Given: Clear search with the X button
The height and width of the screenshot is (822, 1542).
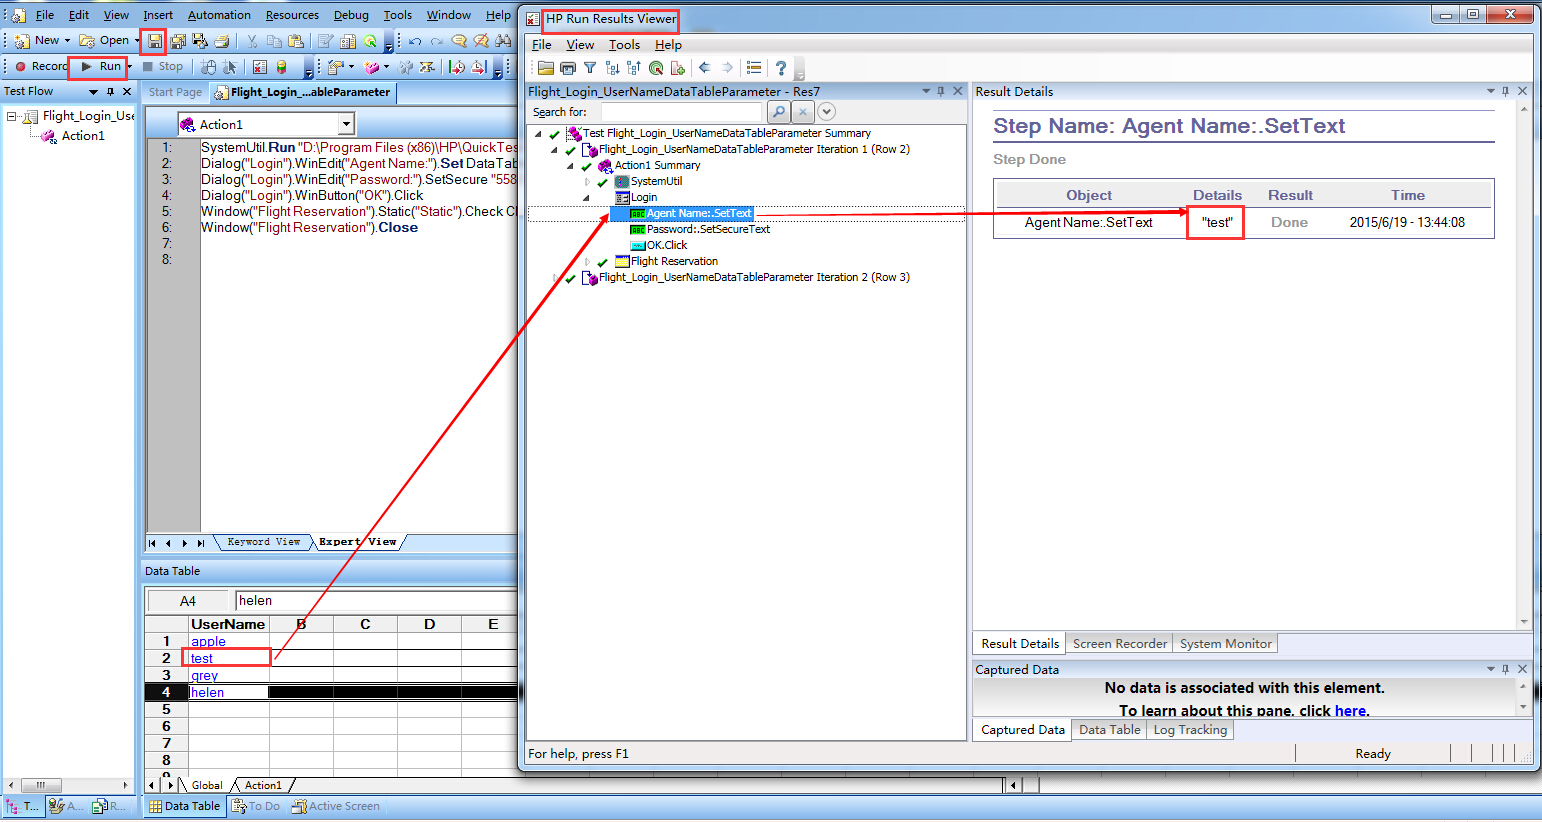Looking at the screenshot, I should pyautogui.click(x=803, y=112).
